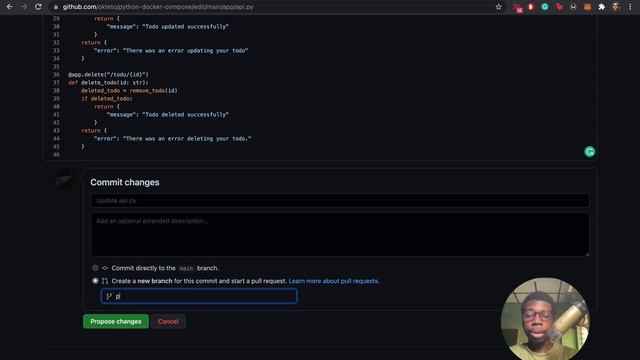Open the Grammarly extension in the toolbar
The height and width of the screenshot is (360, 640).
(x=545, y=7)
